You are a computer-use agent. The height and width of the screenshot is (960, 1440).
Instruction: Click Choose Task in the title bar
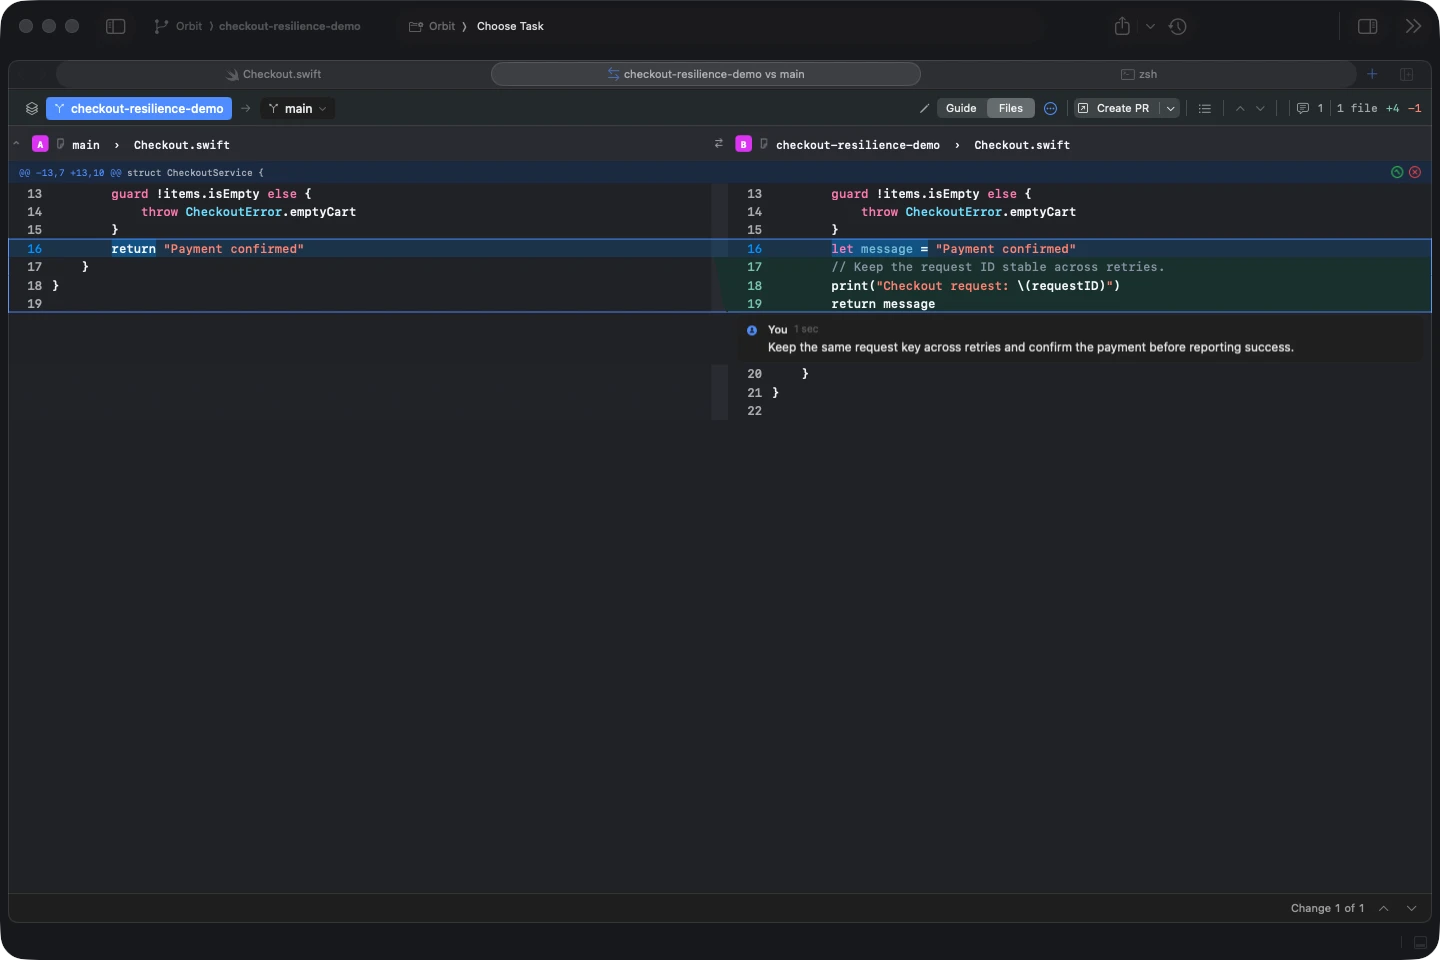tap(510, 26)
